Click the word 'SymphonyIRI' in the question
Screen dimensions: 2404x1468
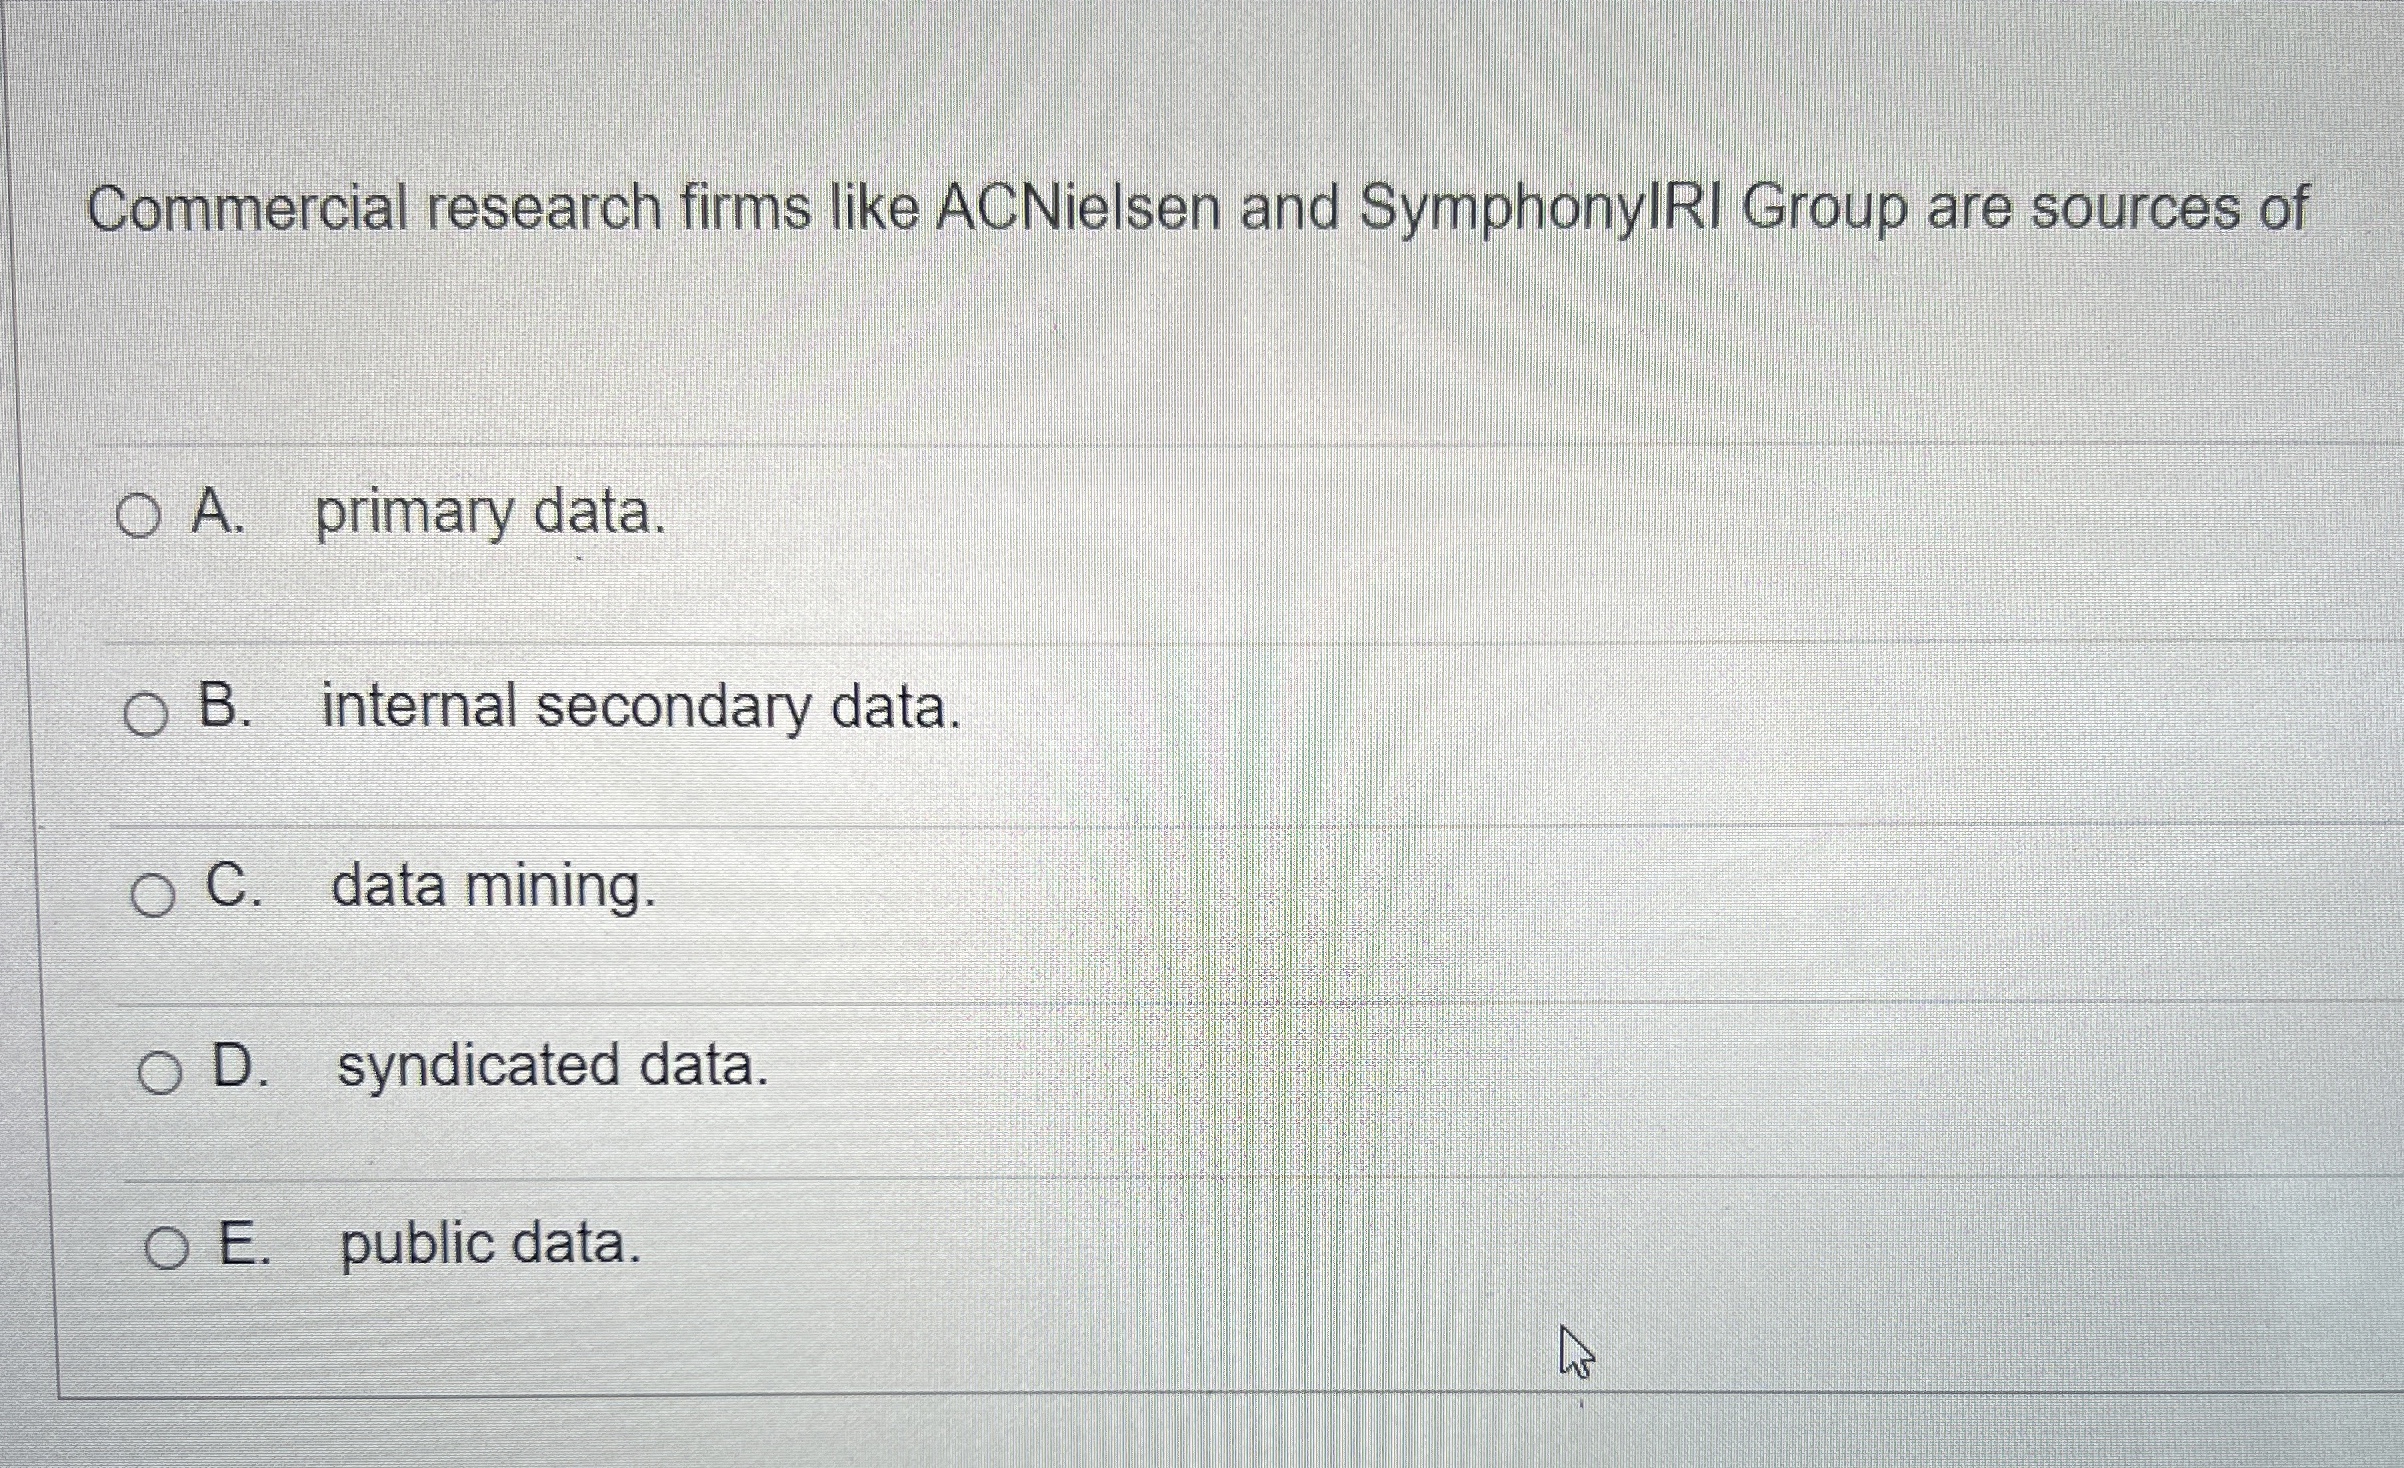tap(1541, 211)
